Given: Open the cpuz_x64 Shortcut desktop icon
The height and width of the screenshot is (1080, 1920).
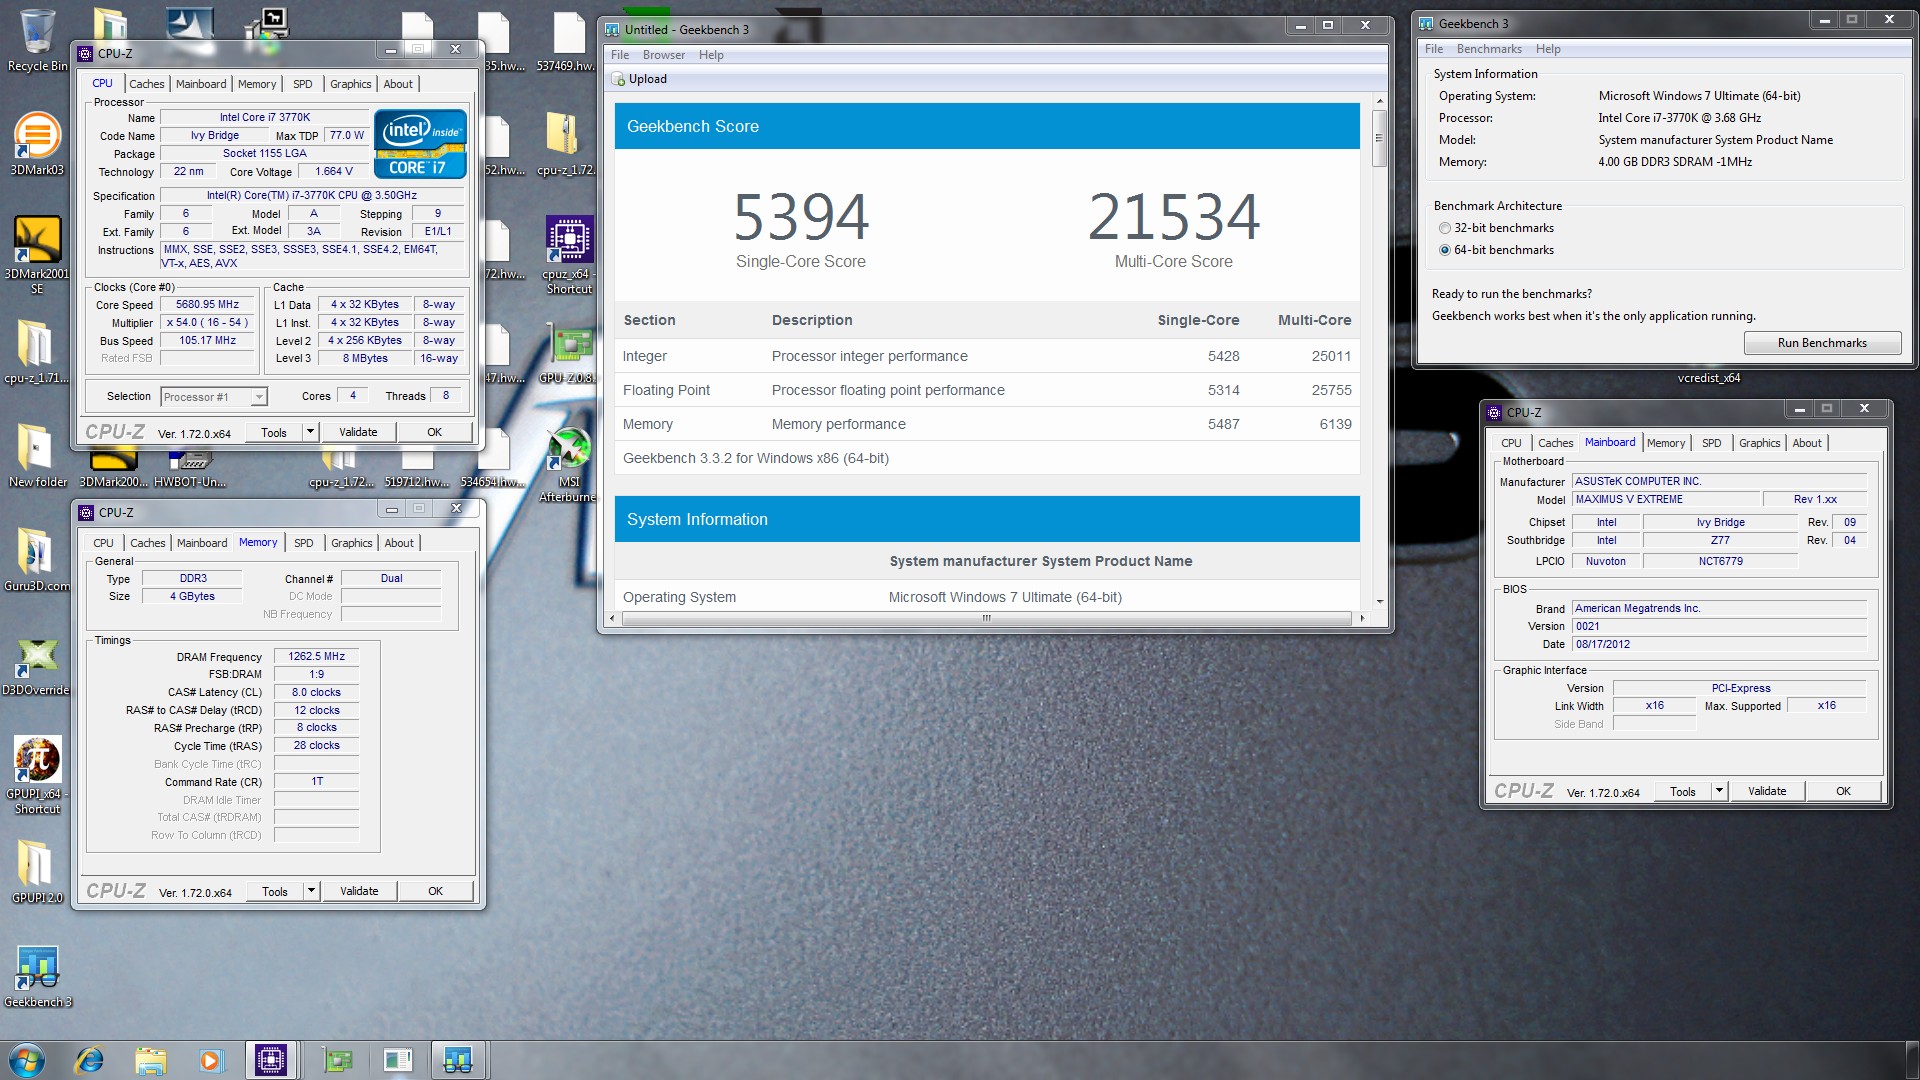Looking at the screenshot, I should coord(569,255).
